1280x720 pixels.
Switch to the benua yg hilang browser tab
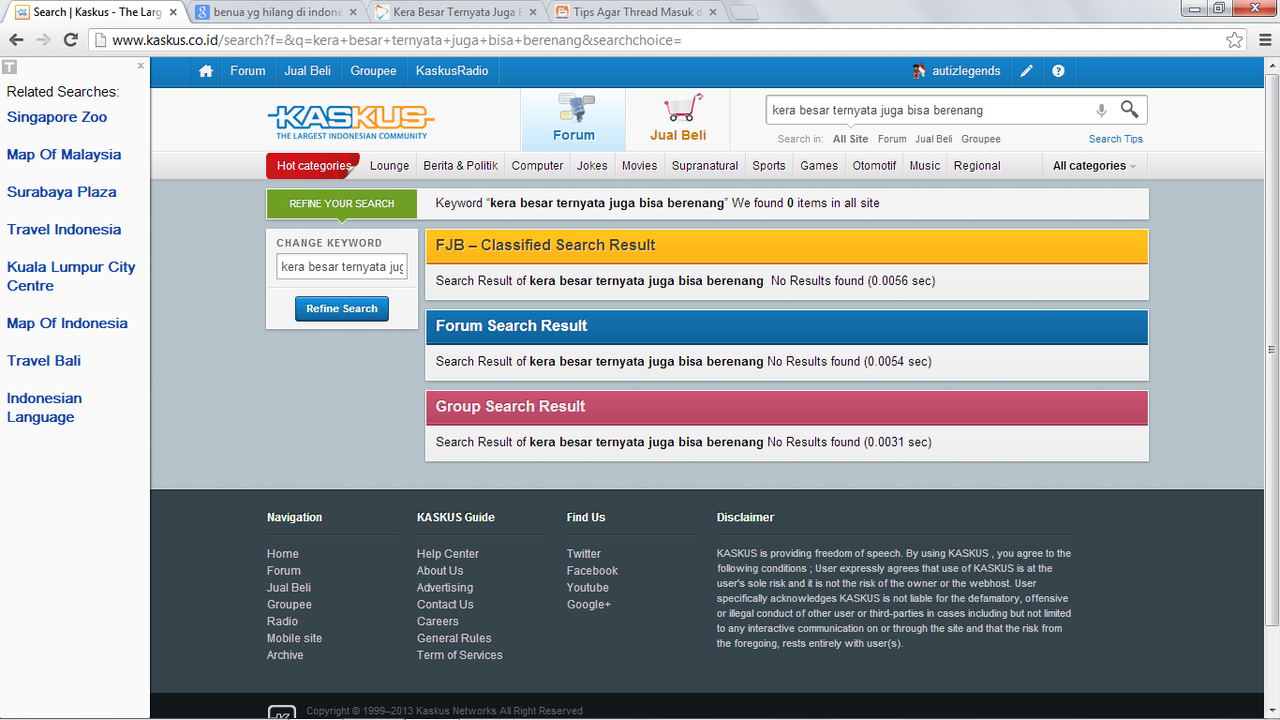pyautogui.click(x=277, y=12)
